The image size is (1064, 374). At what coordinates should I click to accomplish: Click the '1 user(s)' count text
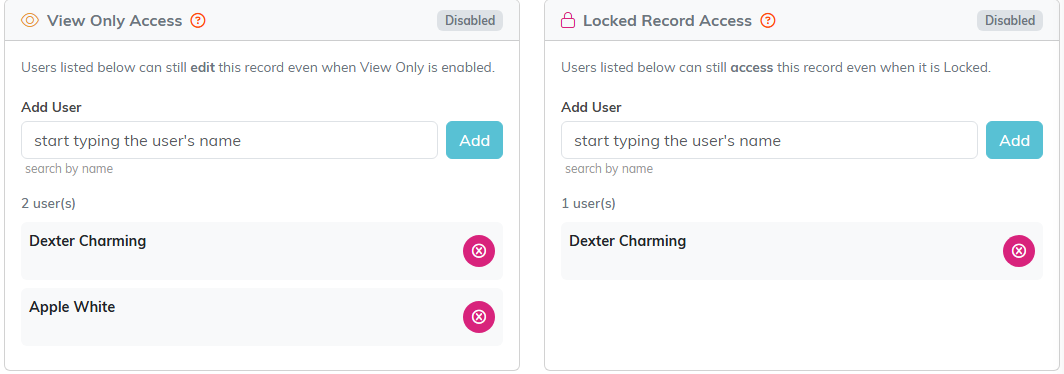point(588,204)
